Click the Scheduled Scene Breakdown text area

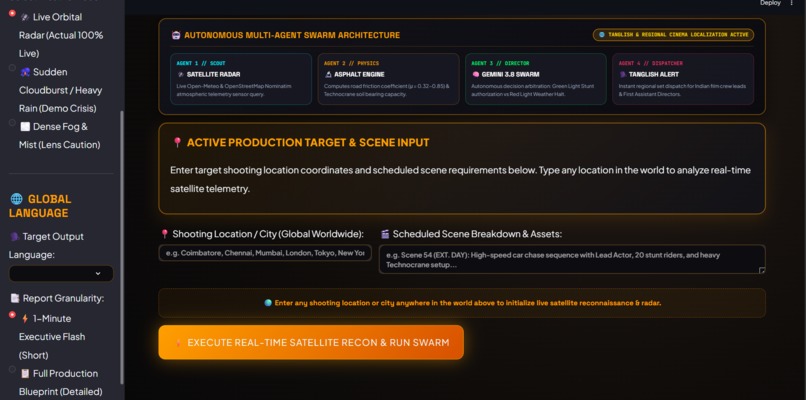(572, 260)
